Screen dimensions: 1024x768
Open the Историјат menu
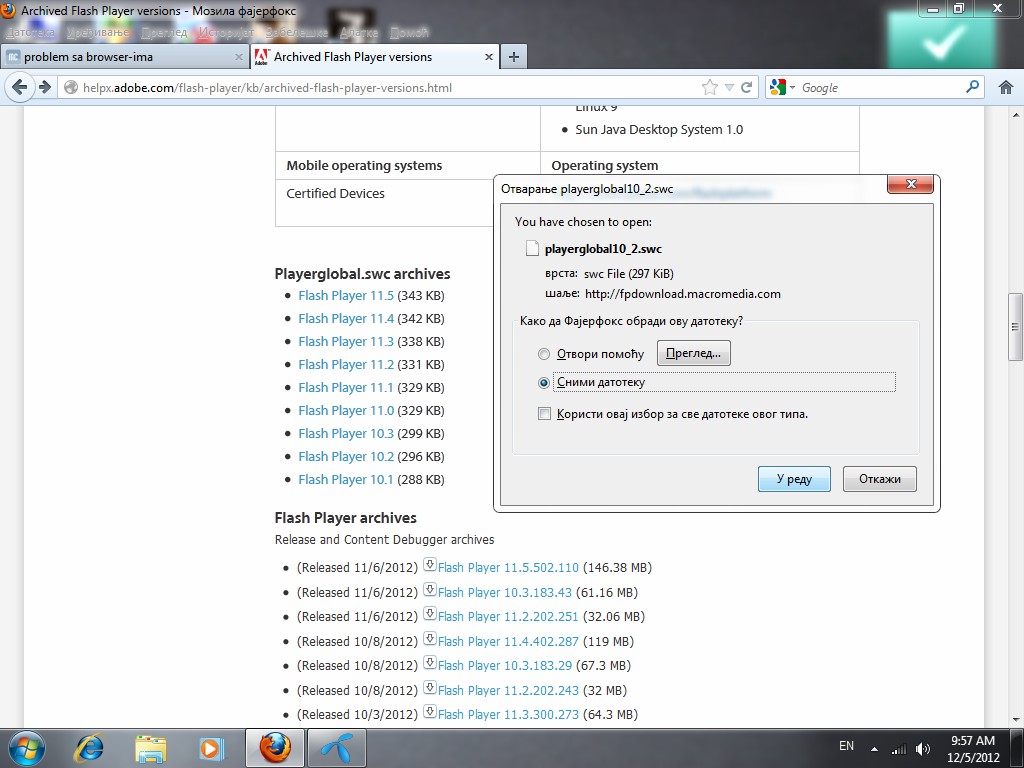226,32
